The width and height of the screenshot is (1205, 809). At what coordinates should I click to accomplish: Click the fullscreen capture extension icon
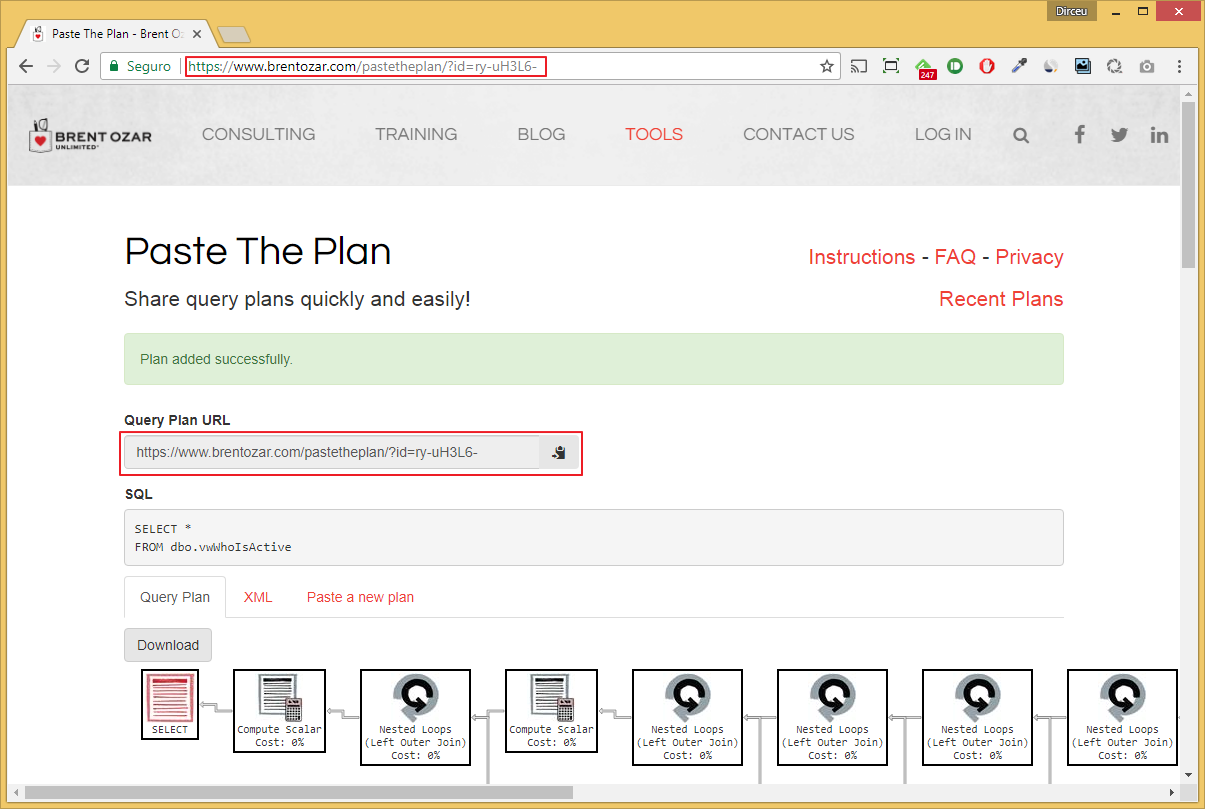[x=891, y=67]
